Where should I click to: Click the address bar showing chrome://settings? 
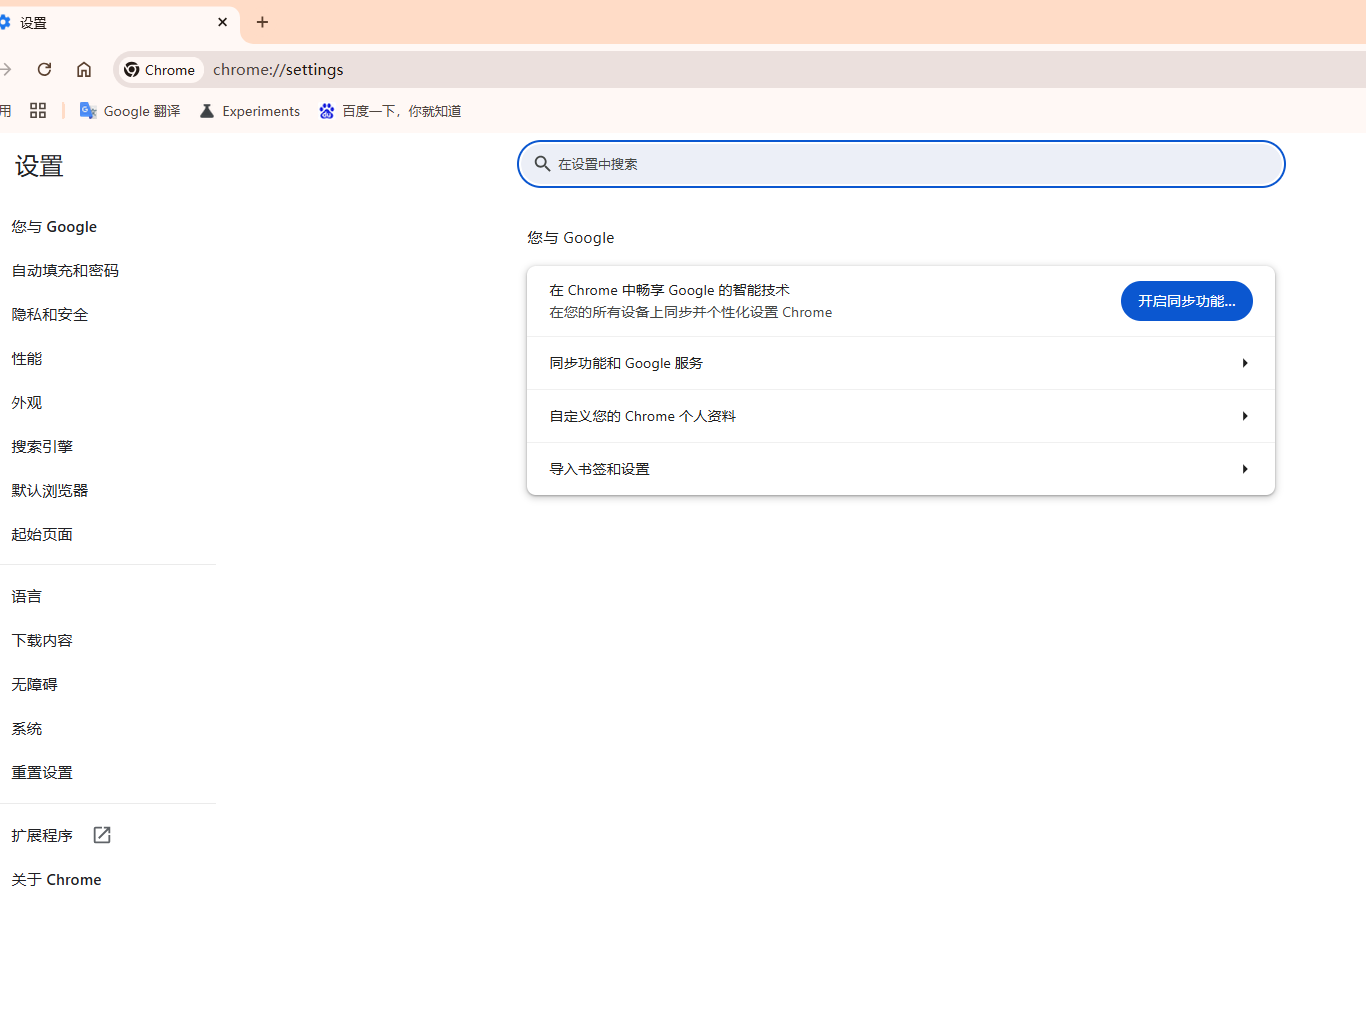[x=278, y=70]
